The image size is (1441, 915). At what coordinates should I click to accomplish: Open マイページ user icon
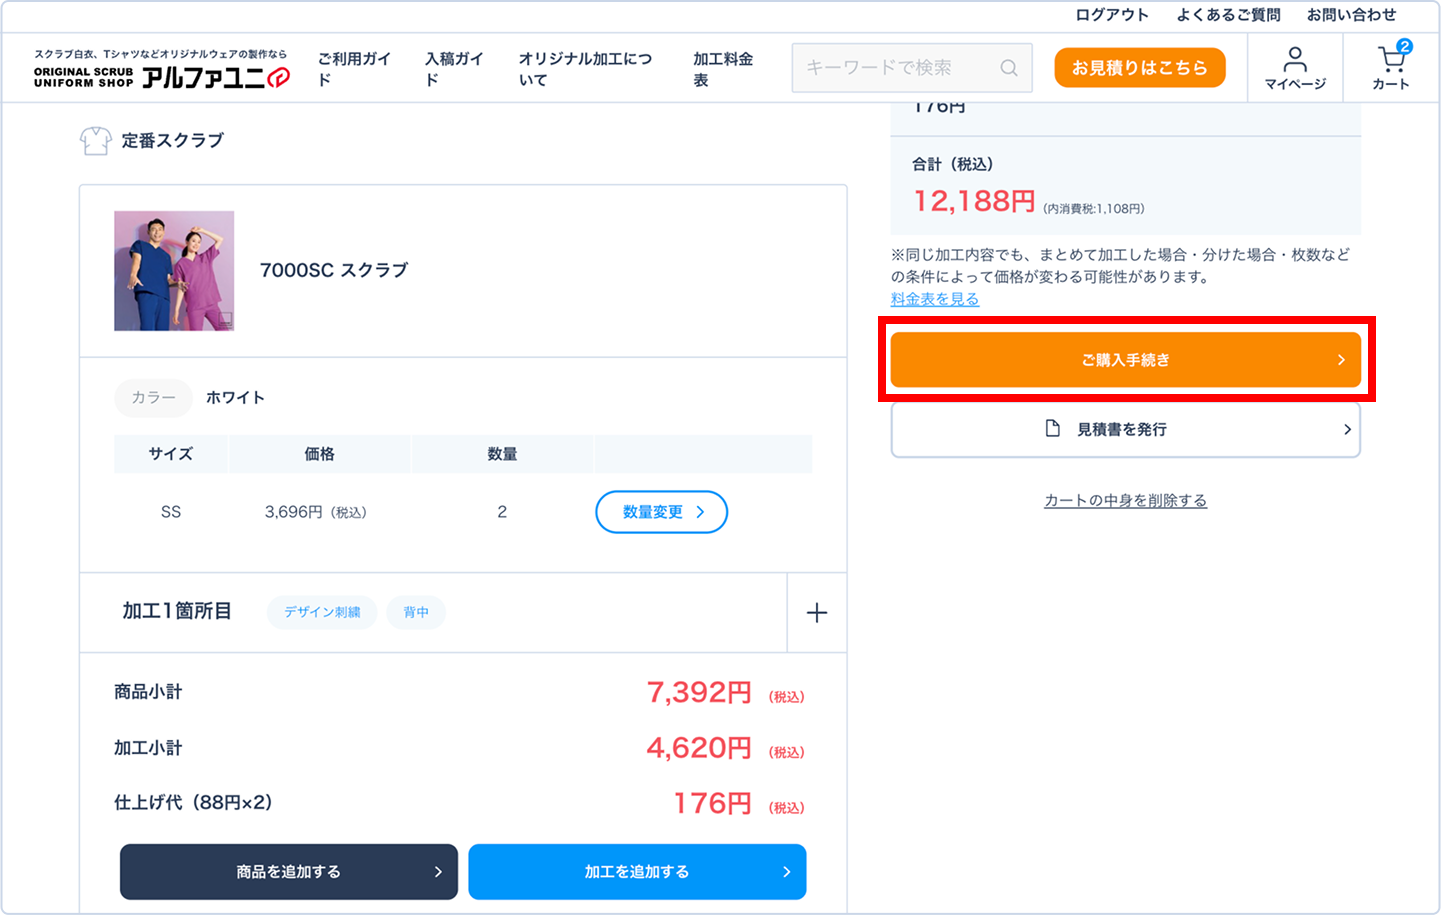1295,59
